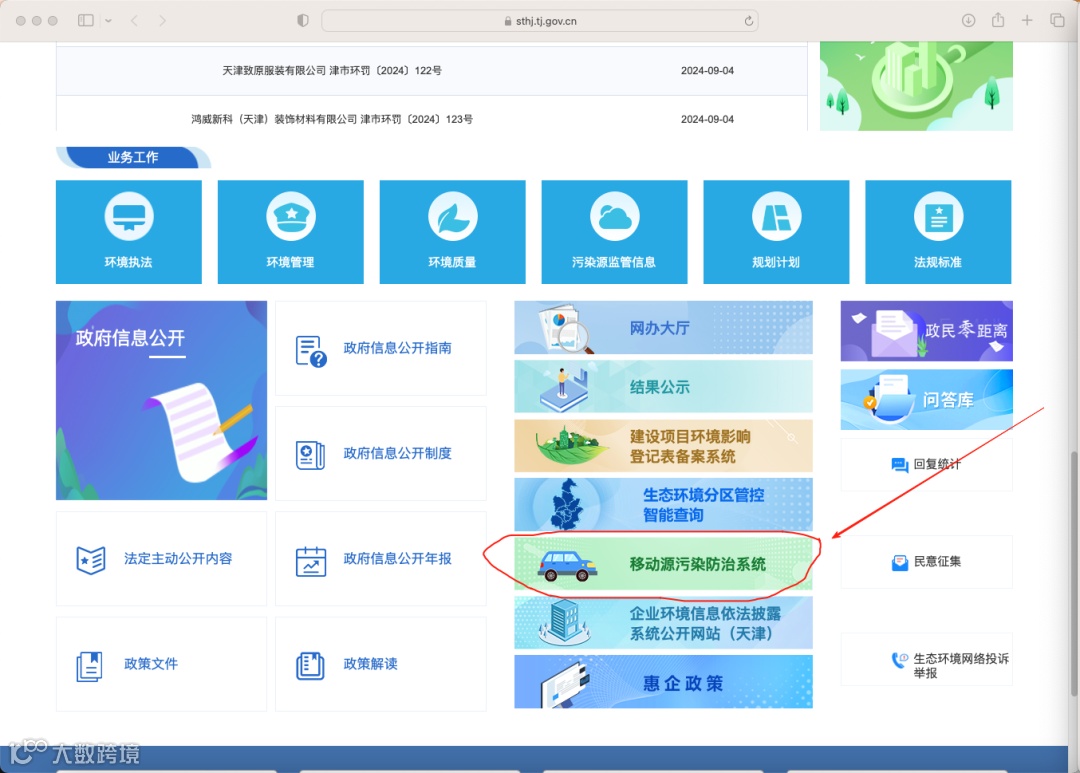Open a new tab with plus icon

click(x=1027, y=21)
